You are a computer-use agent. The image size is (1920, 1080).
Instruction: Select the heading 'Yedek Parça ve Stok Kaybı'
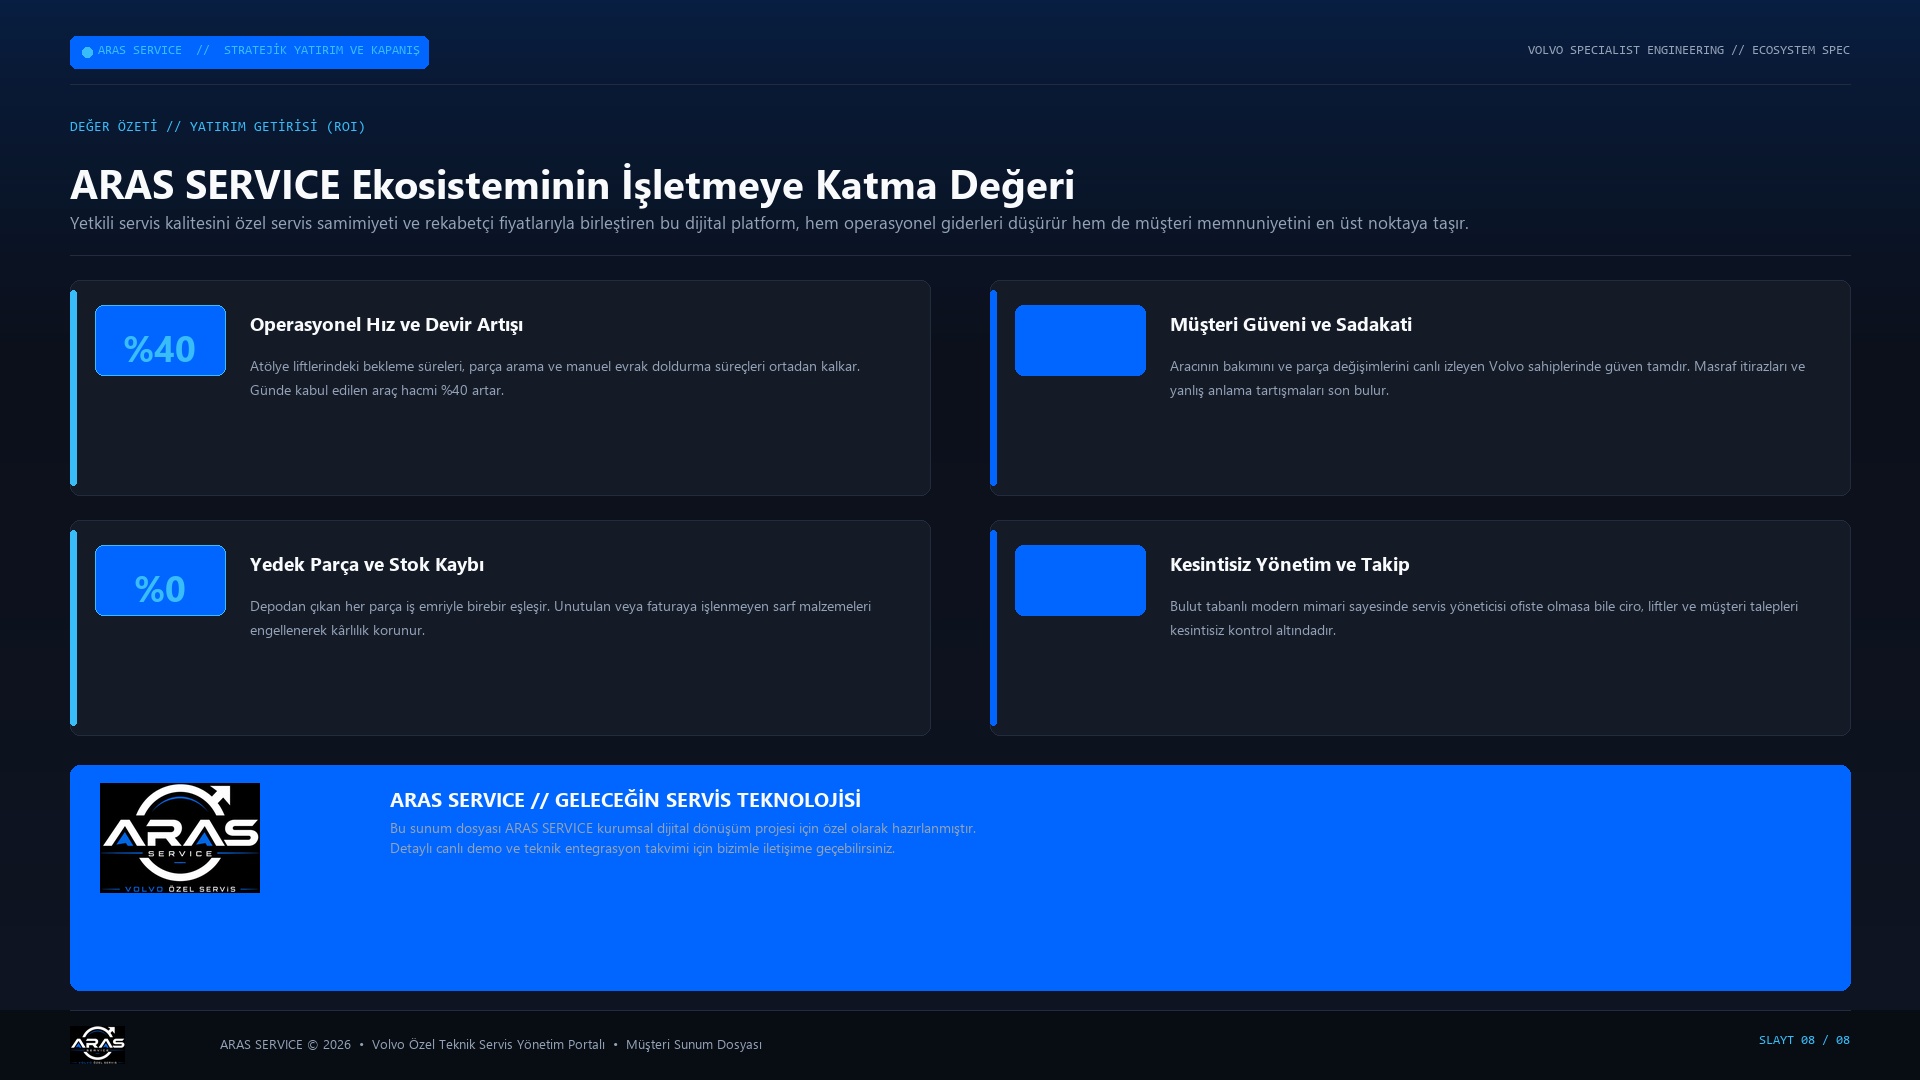pyautogui.click(x=367, y=564)
